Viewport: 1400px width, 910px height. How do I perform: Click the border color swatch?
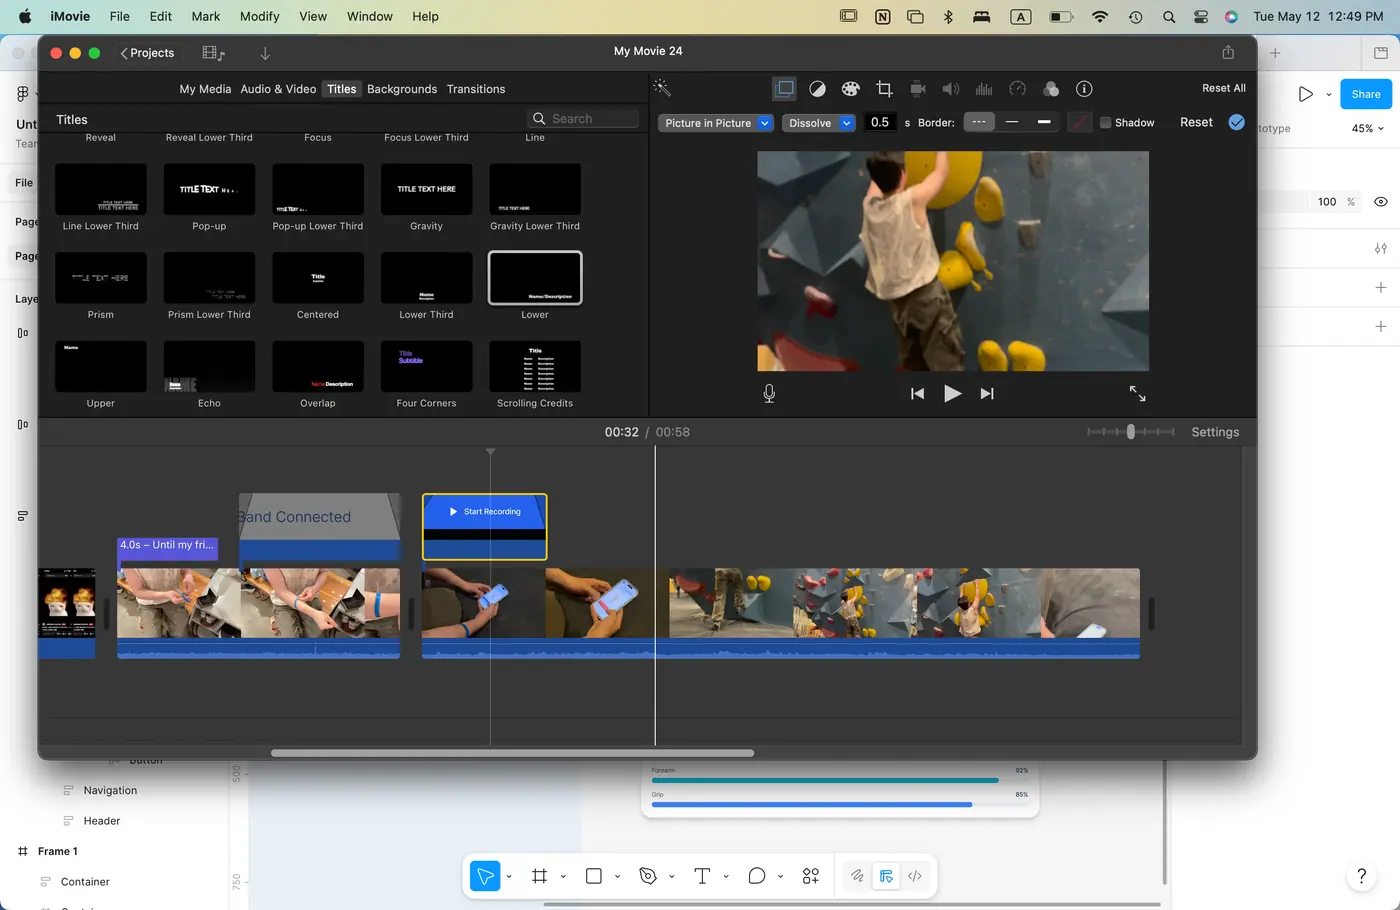point(1079,123)
